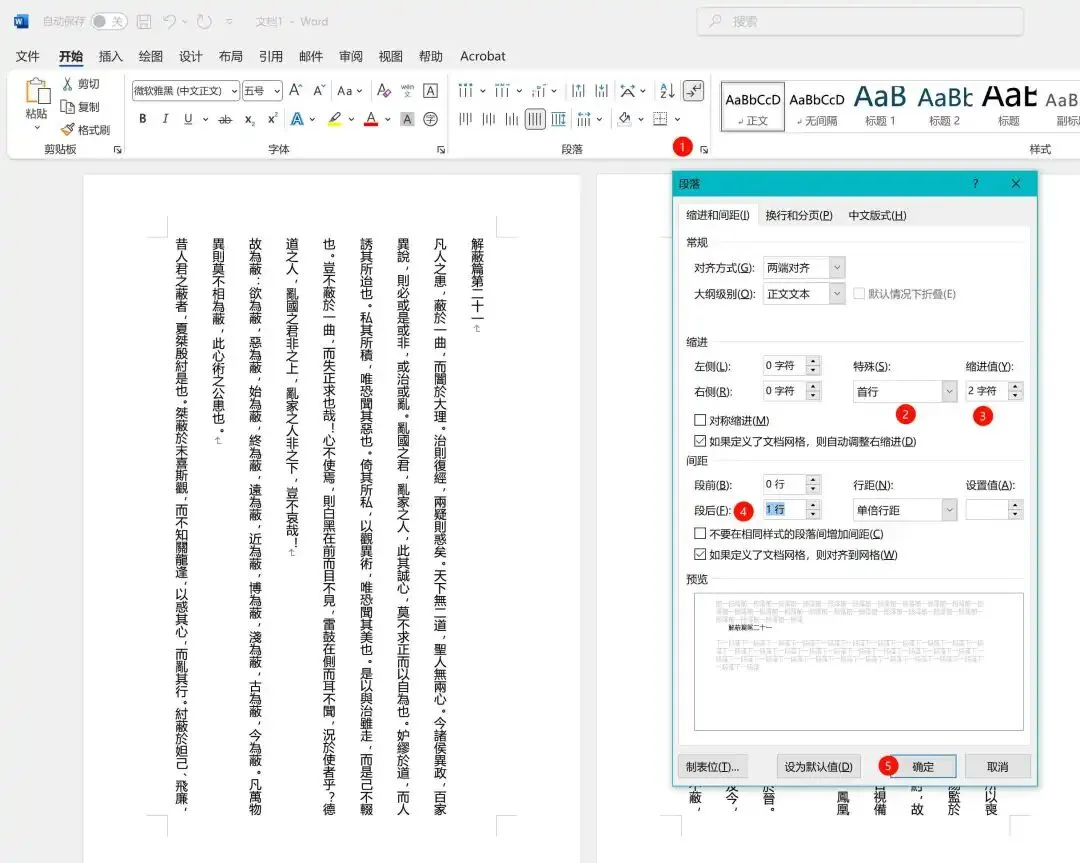
Task: Check 不要在相同样式的段落间增加间距 checkbox
Action: pos(700,534)
